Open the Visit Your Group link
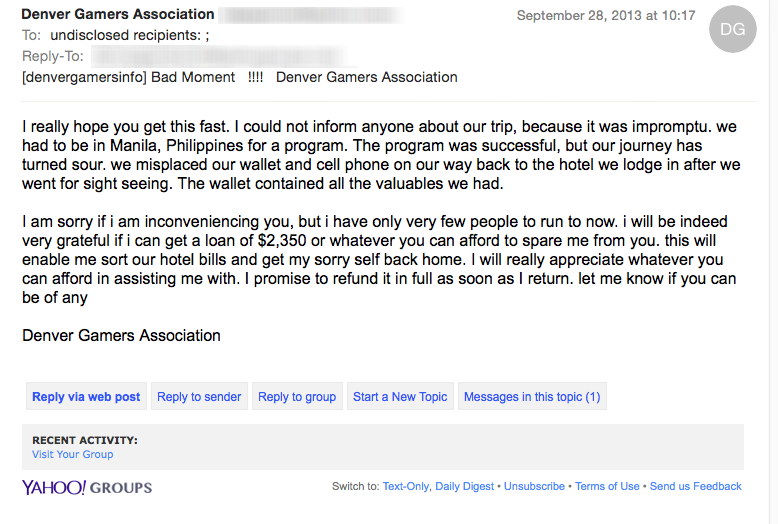The image size is (778, 524). tap(72, 455)
